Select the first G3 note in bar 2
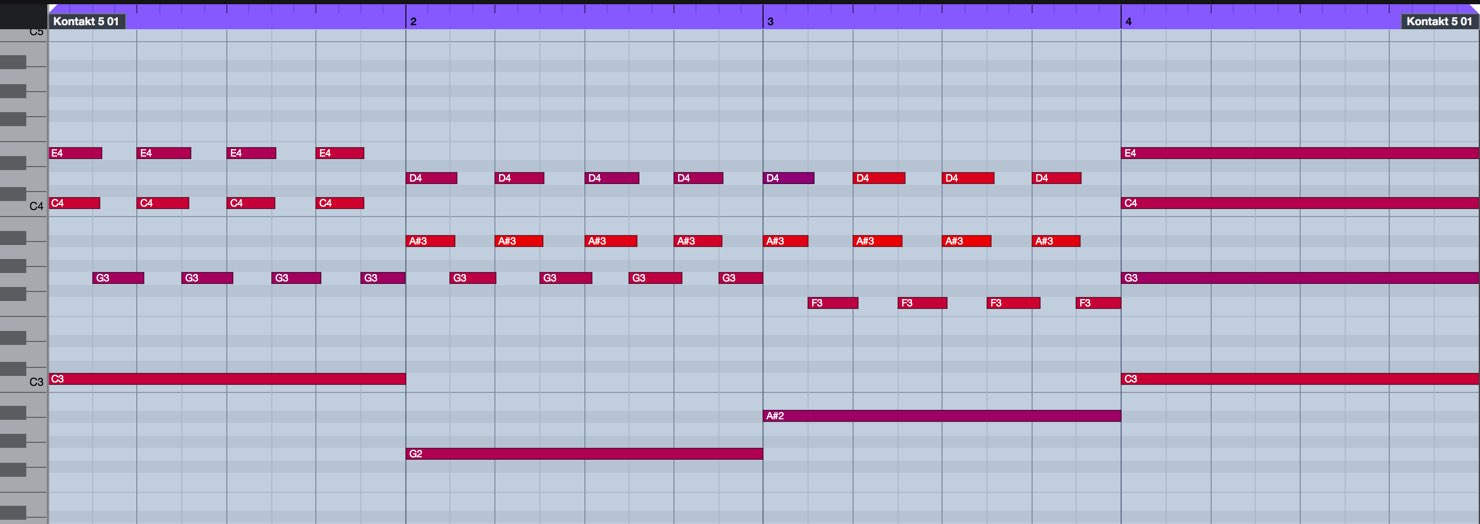The width and height of the screenshot is (1480, 524). tap(473, 278)
